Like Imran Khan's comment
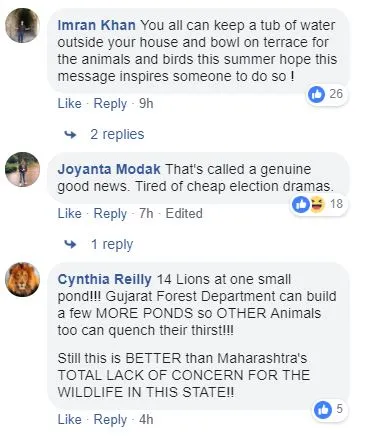Image resolution: width=376 pixels, height=440 pixels. 69,103
